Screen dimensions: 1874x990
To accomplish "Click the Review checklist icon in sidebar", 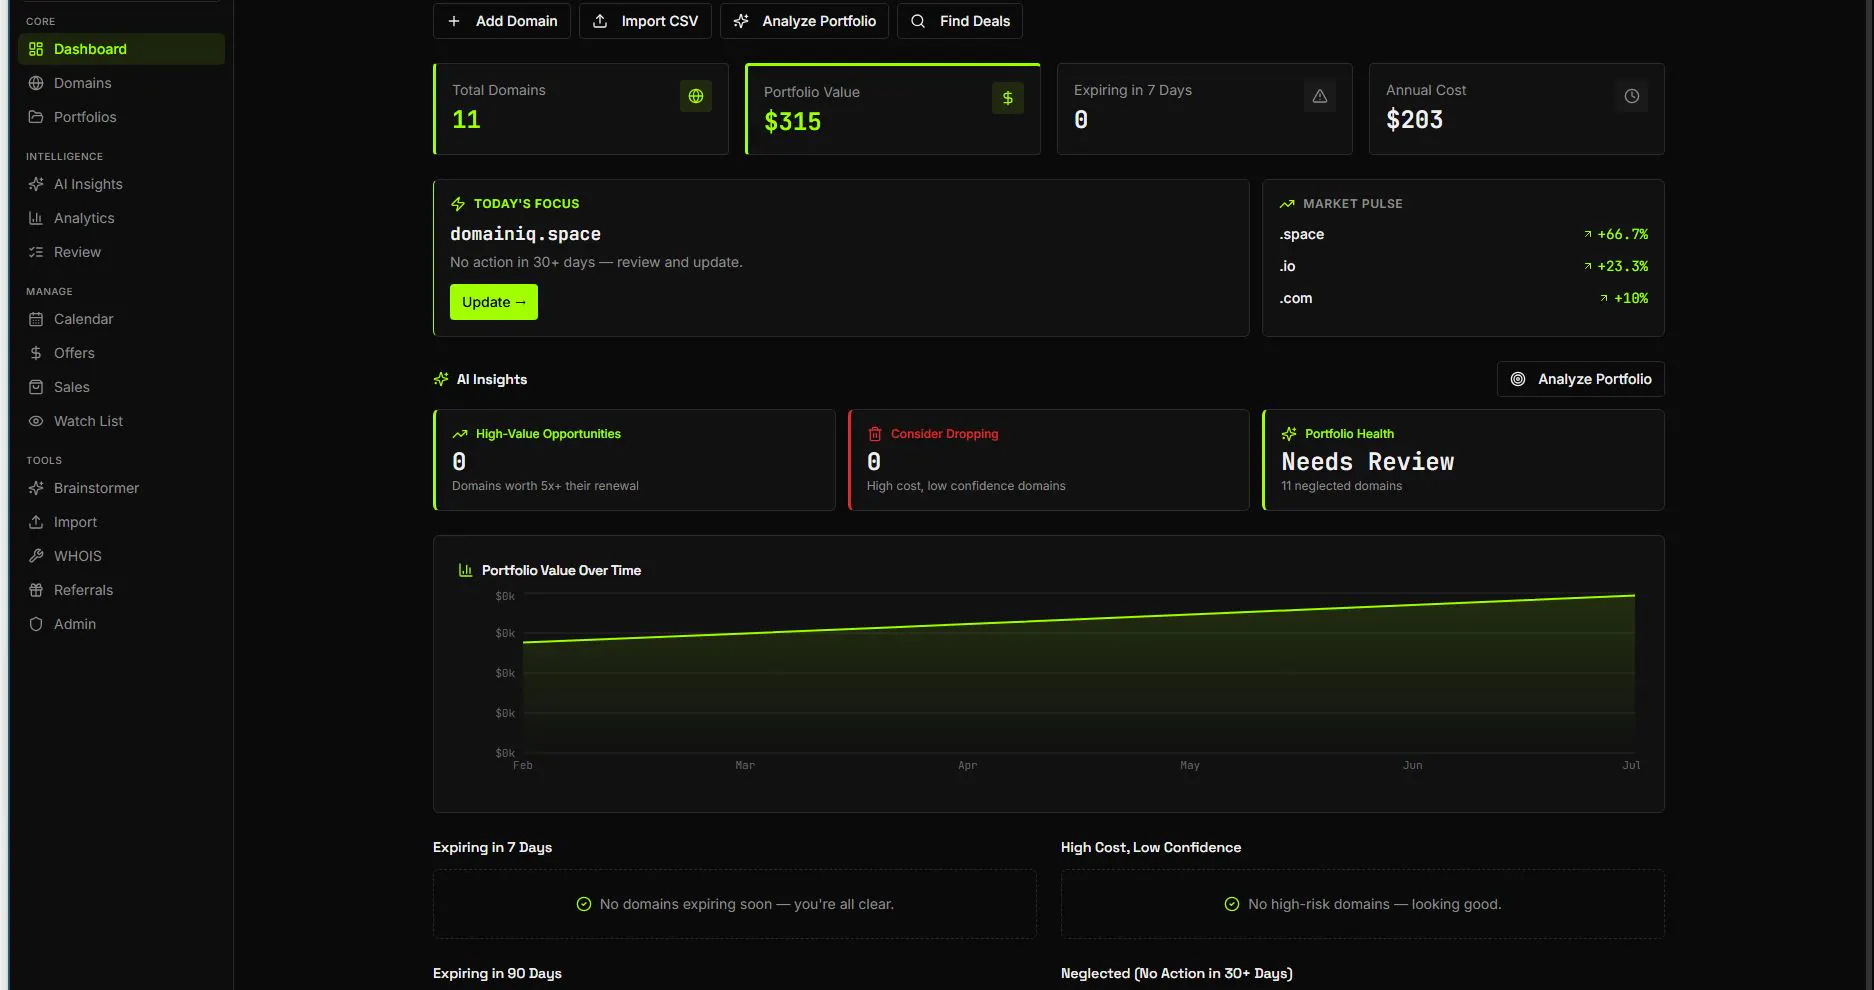I will (36, 252).
